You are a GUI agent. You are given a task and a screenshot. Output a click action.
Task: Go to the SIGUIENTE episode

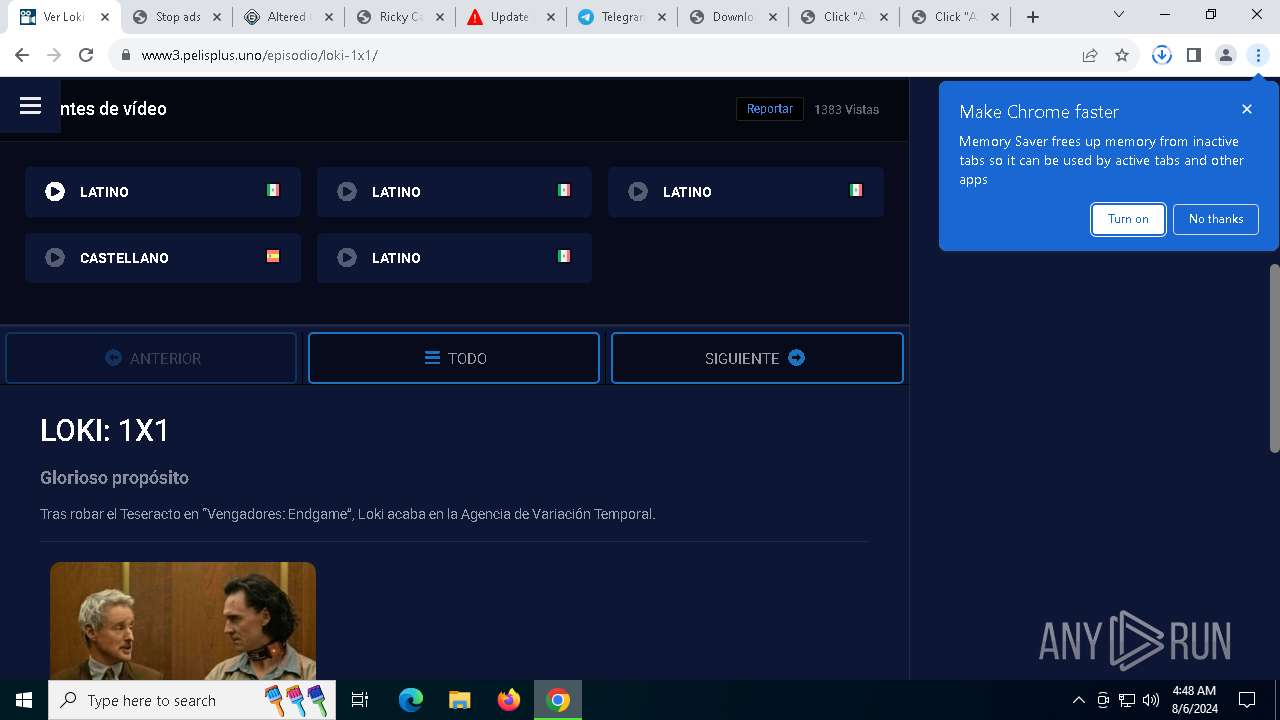coord(757,358)
